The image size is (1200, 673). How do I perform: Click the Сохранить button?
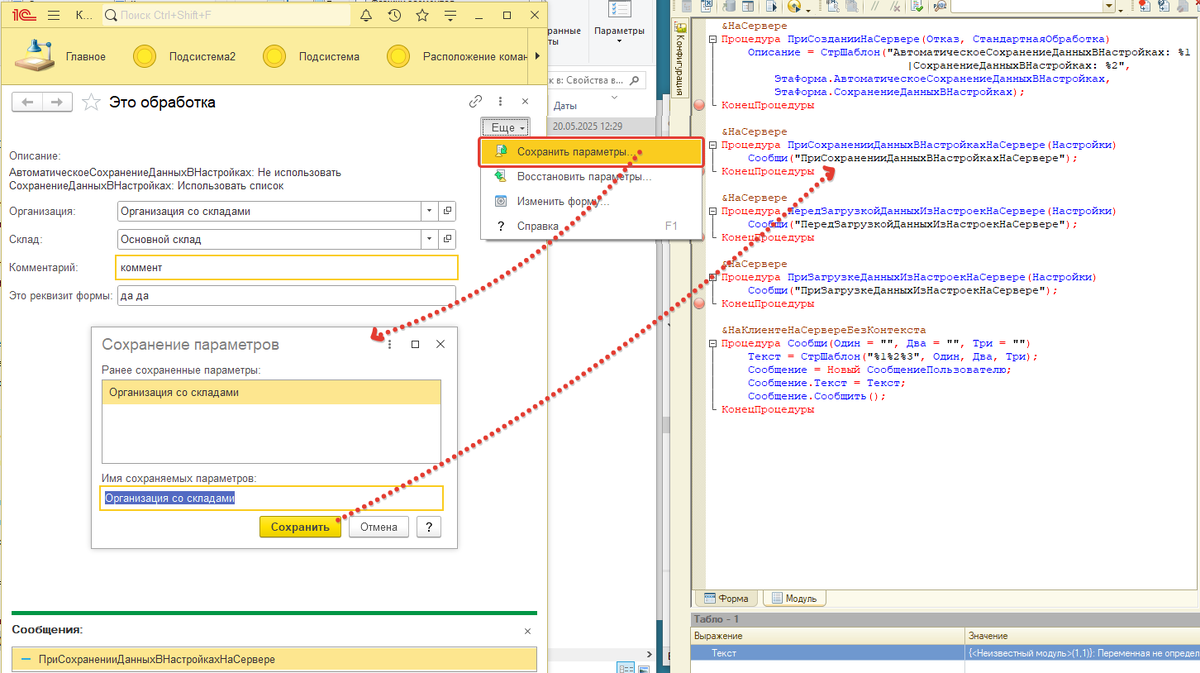coord(300,527)
